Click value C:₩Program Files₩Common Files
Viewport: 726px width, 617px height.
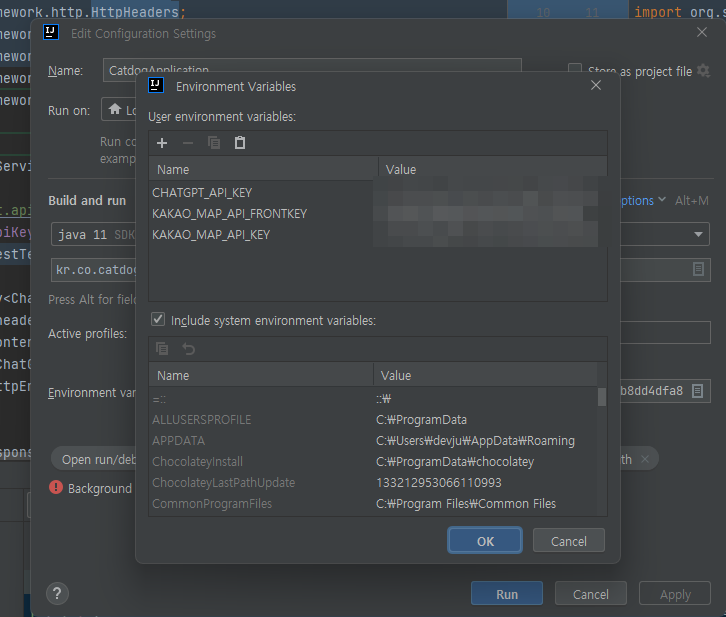pyautogui.click(x=466, y=503)
